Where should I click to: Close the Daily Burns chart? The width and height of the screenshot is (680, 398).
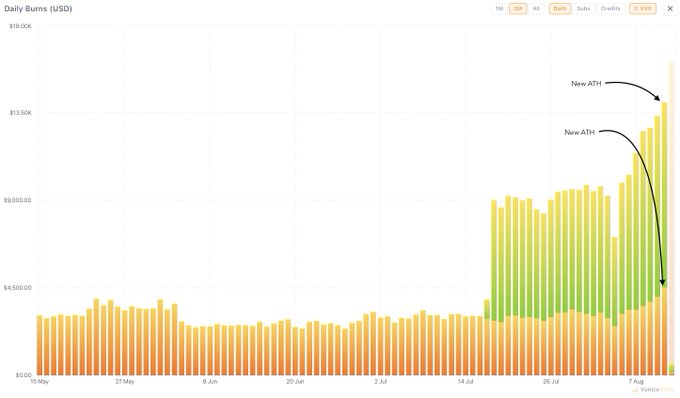(670, 9)
